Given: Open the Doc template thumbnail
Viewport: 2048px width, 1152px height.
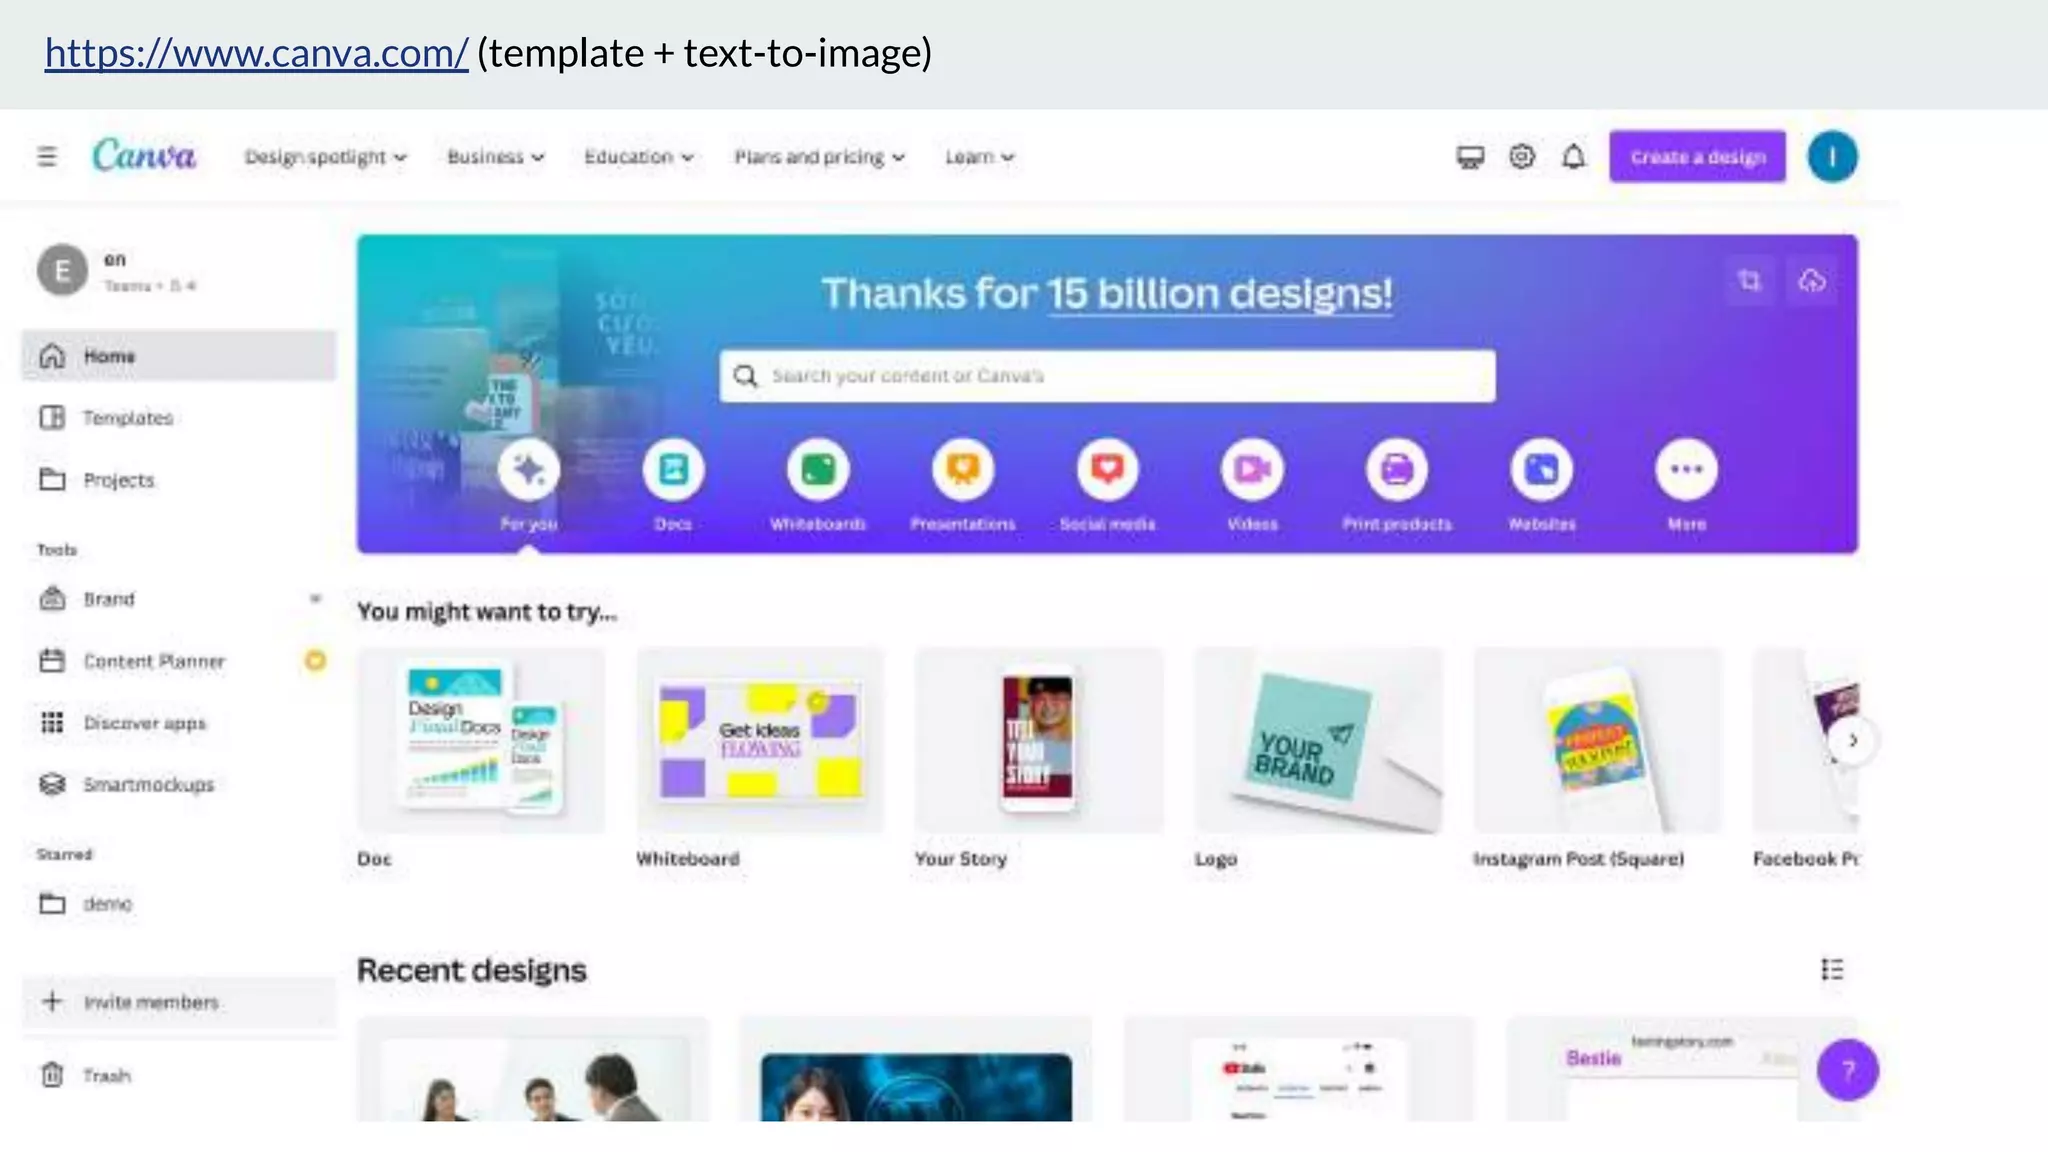Looking at the screenshot, I should click(481, 741).
